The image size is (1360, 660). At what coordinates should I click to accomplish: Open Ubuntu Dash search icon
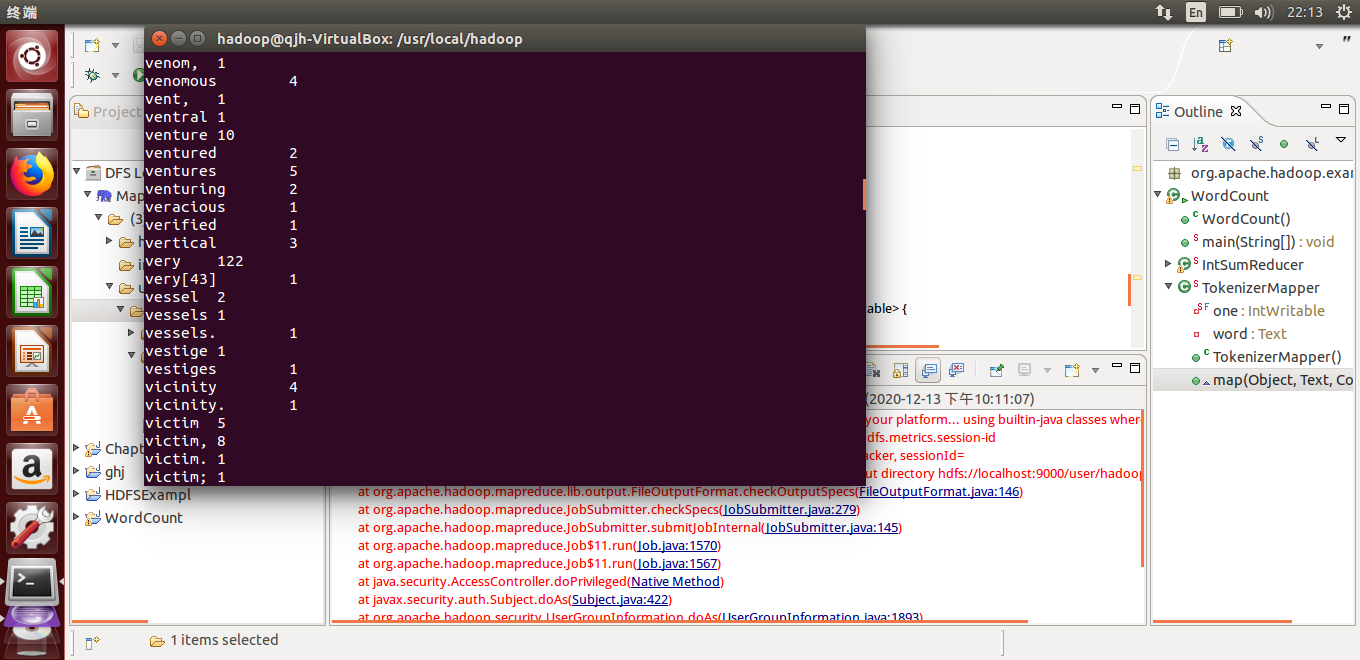coord(32,55)
